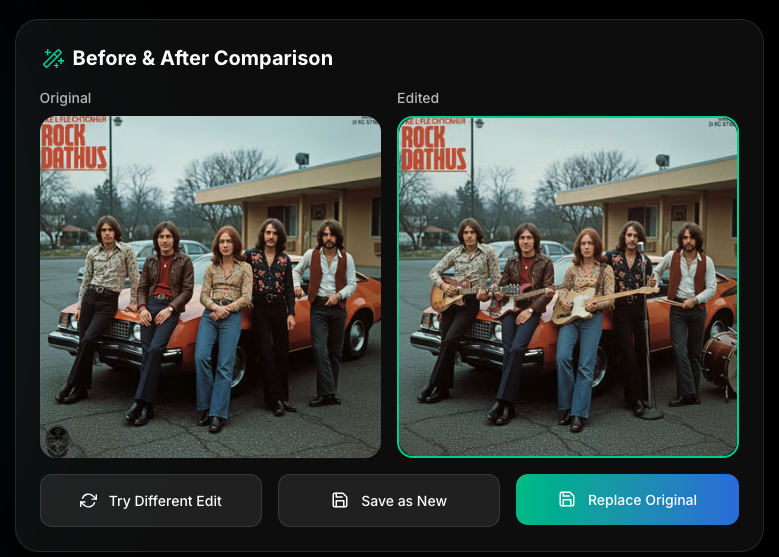Click the ROCK DATHUS title in the original image
The image size is (779, 557).
(74, 148)
